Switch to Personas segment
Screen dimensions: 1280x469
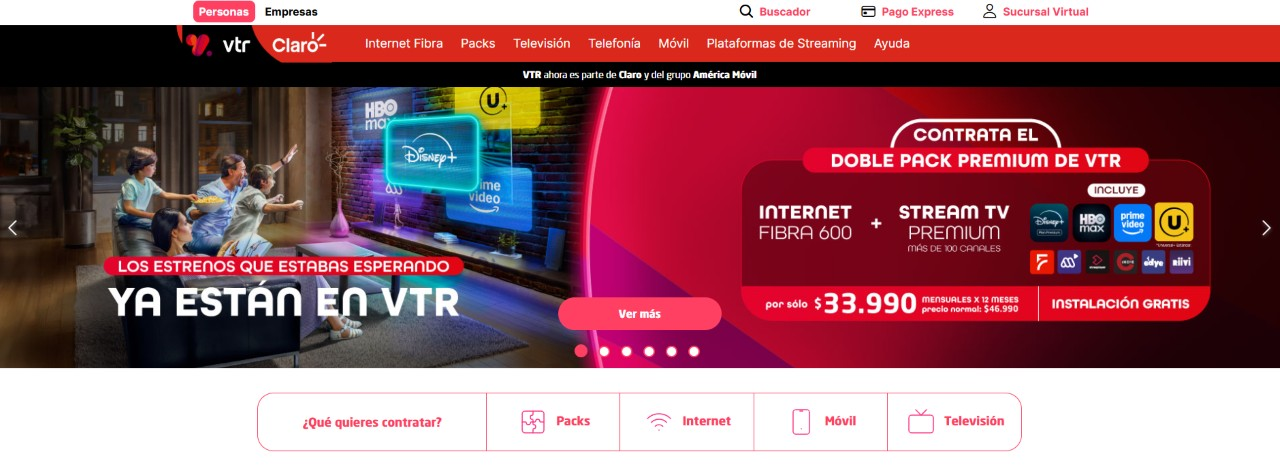224,12
